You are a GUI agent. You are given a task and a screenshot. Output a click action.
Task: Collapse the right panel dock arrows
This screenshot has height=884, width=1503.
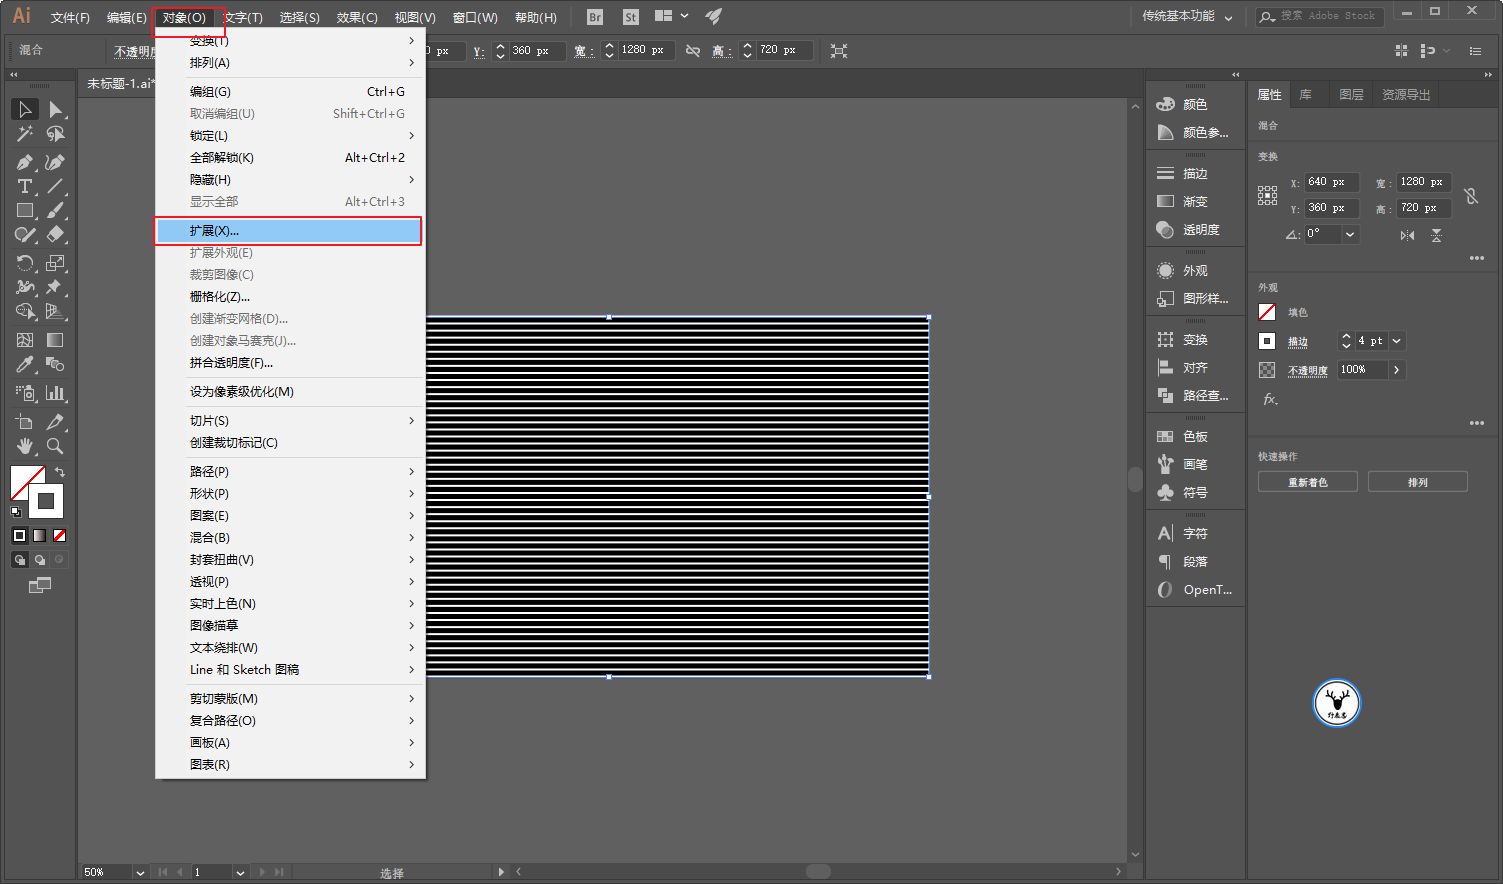[x=1488, y=75]
